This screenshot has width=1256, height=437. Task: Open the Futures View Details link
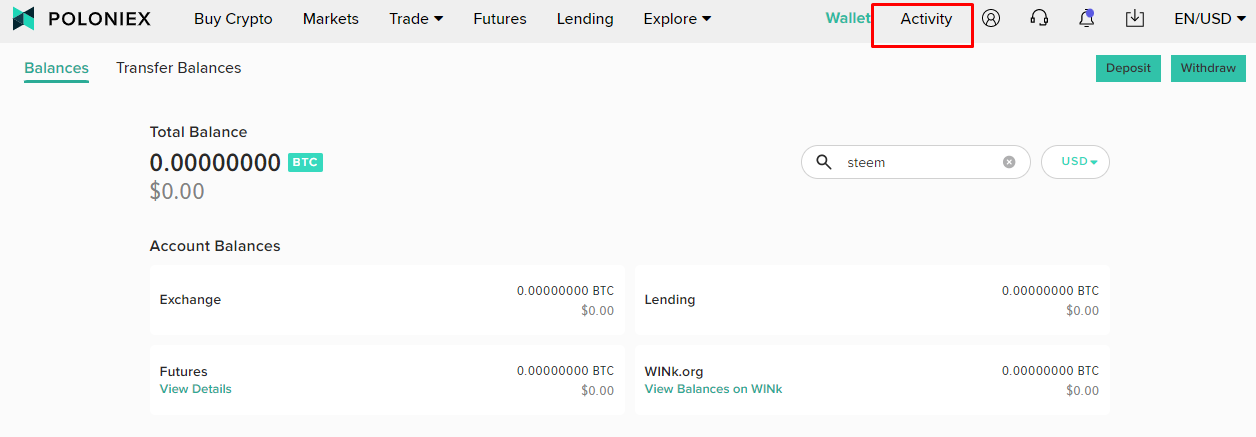click(x=195, y=389)
